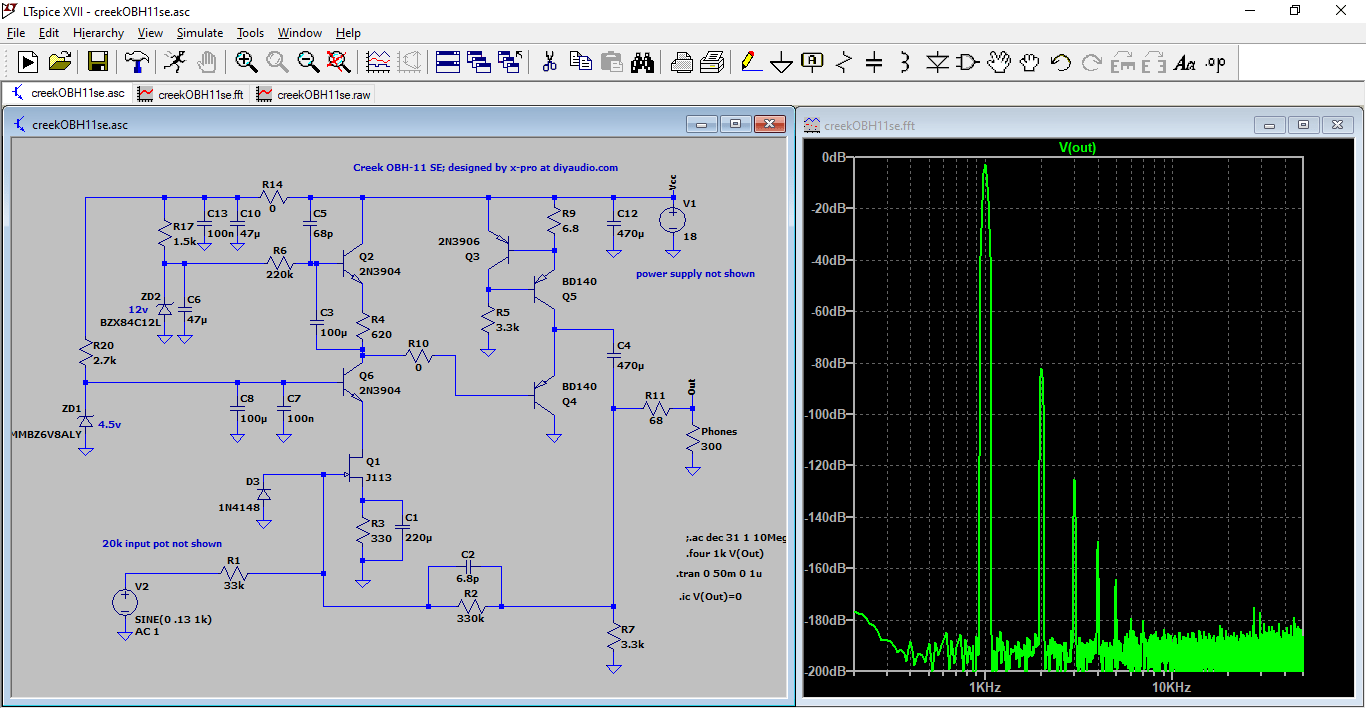
Task: Maximize the creekOBH11se.asc schematic sub-window
Action: click(736, 124)
